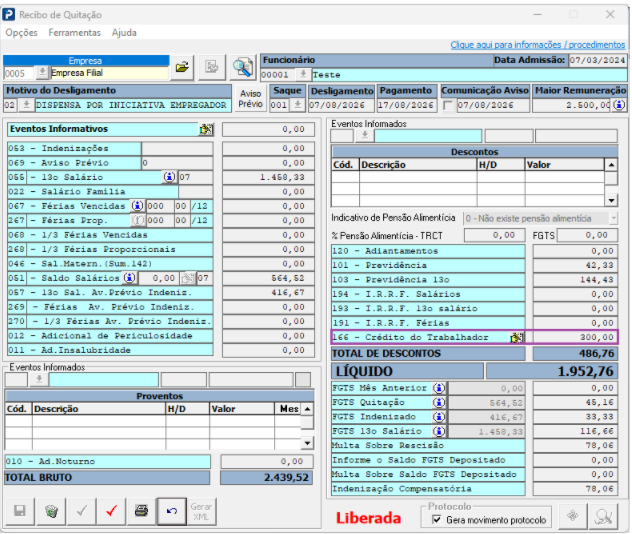Screen dimensions: 632x534
Task: Click the Aviso Prévio button
Action: [x=250, y=99]
